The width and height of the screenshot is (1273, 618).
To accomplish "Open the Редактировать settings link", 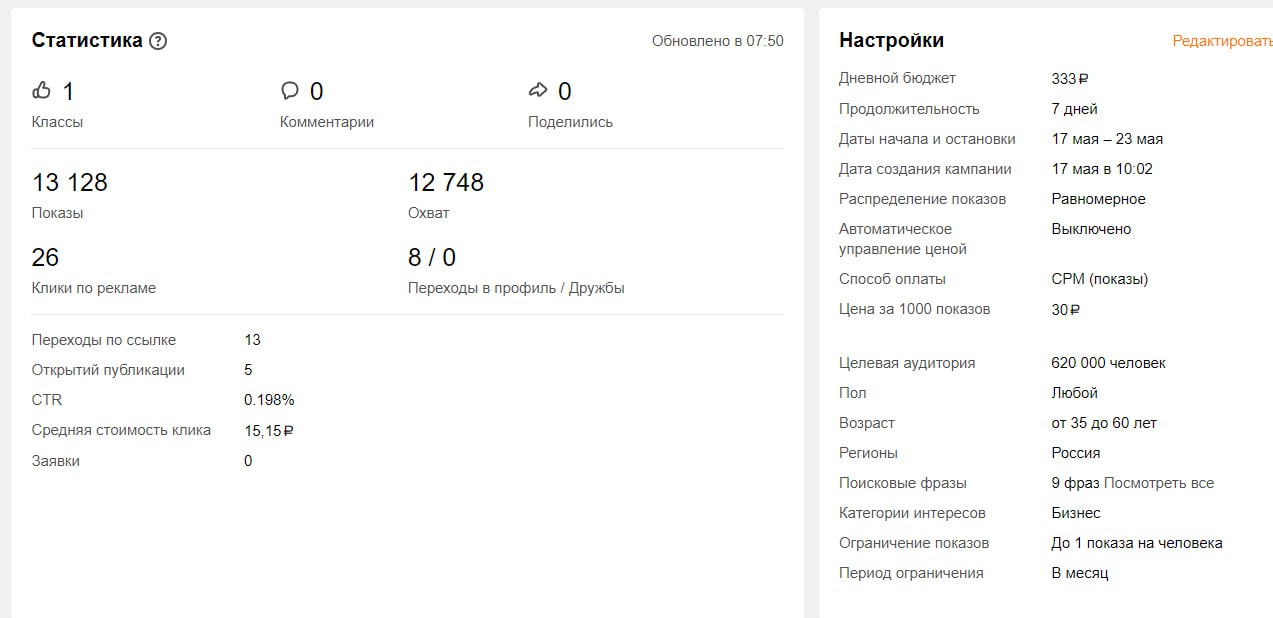I will (1222, 41).
